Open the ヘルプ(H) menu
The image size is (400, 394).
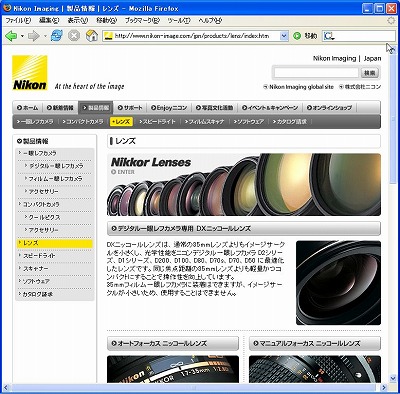tap(210, 21)
